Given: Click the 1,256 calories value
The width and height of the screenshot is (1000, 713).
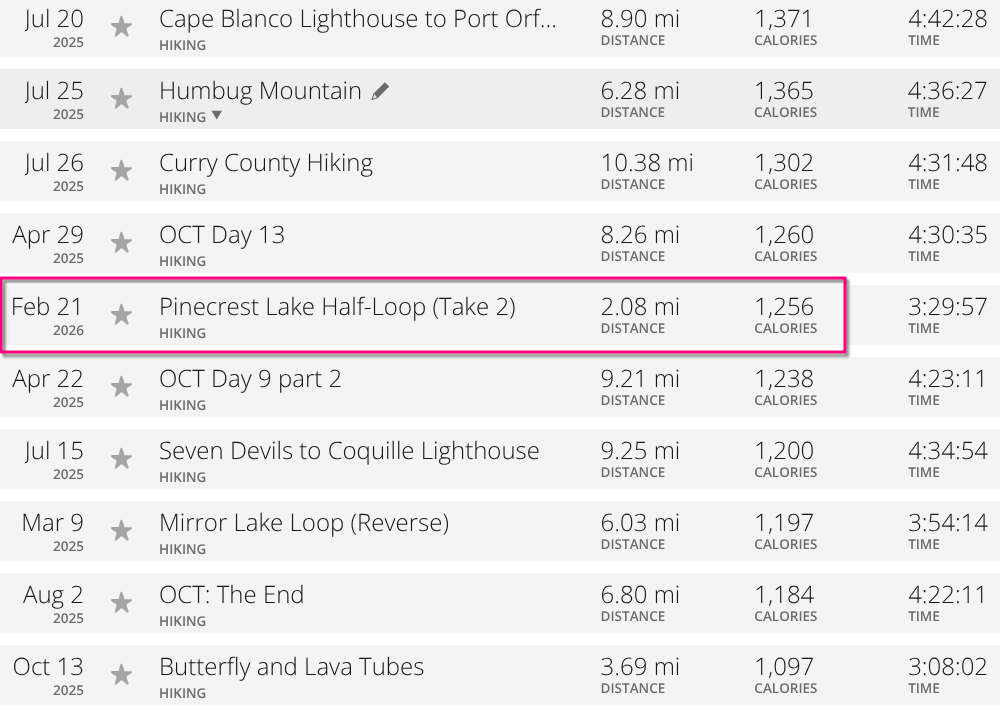Looking at the screenshot, I should pos(784,307).
